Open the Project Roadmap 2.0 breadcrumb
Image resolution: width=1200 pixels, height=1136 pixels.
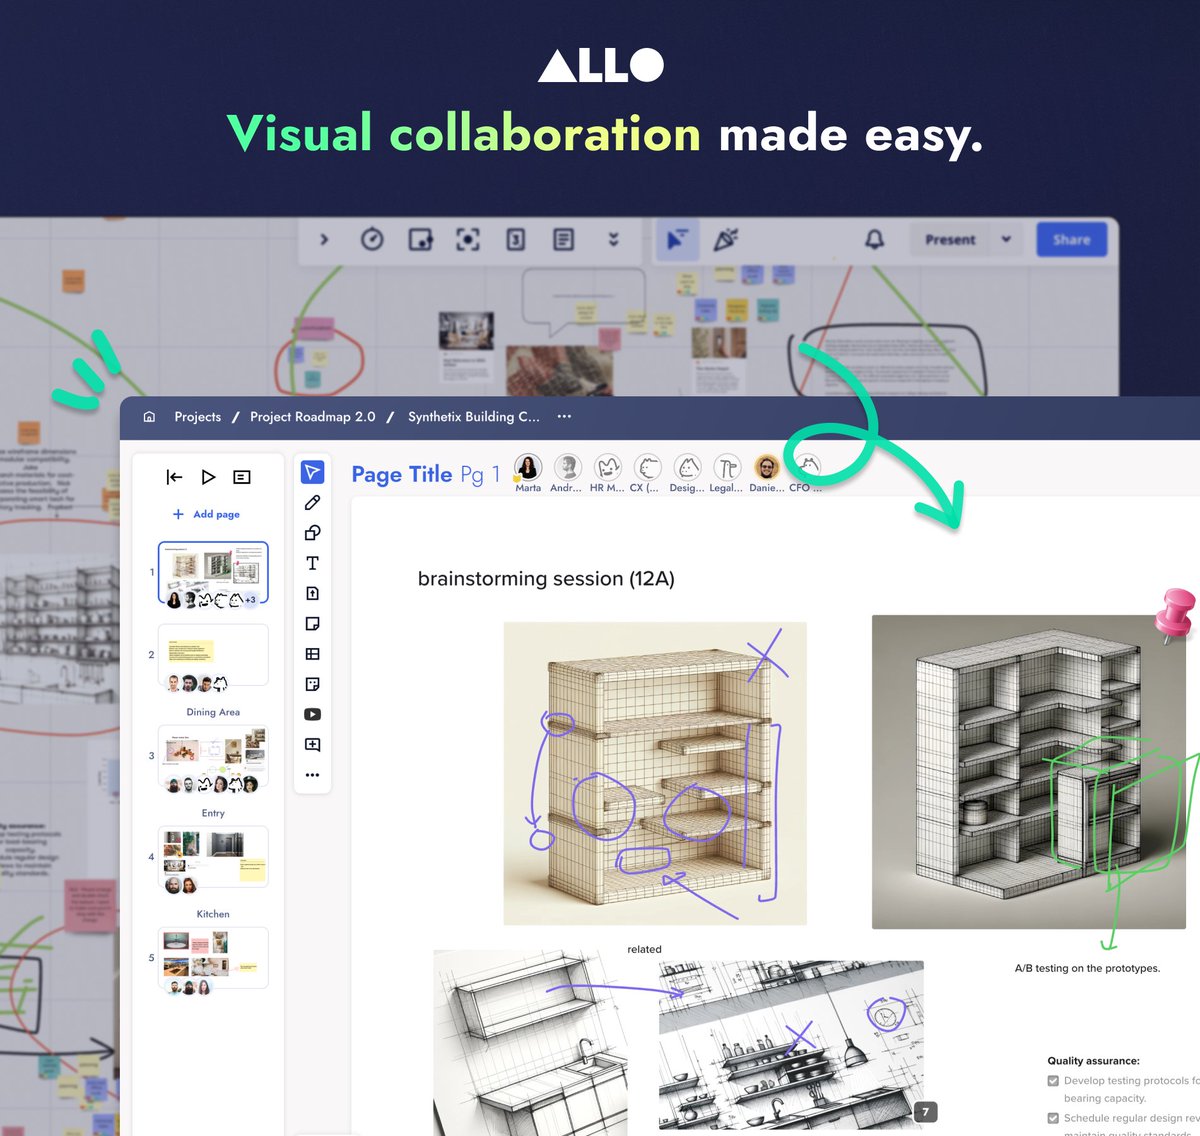pyautogui.click(x=313, y=417)
